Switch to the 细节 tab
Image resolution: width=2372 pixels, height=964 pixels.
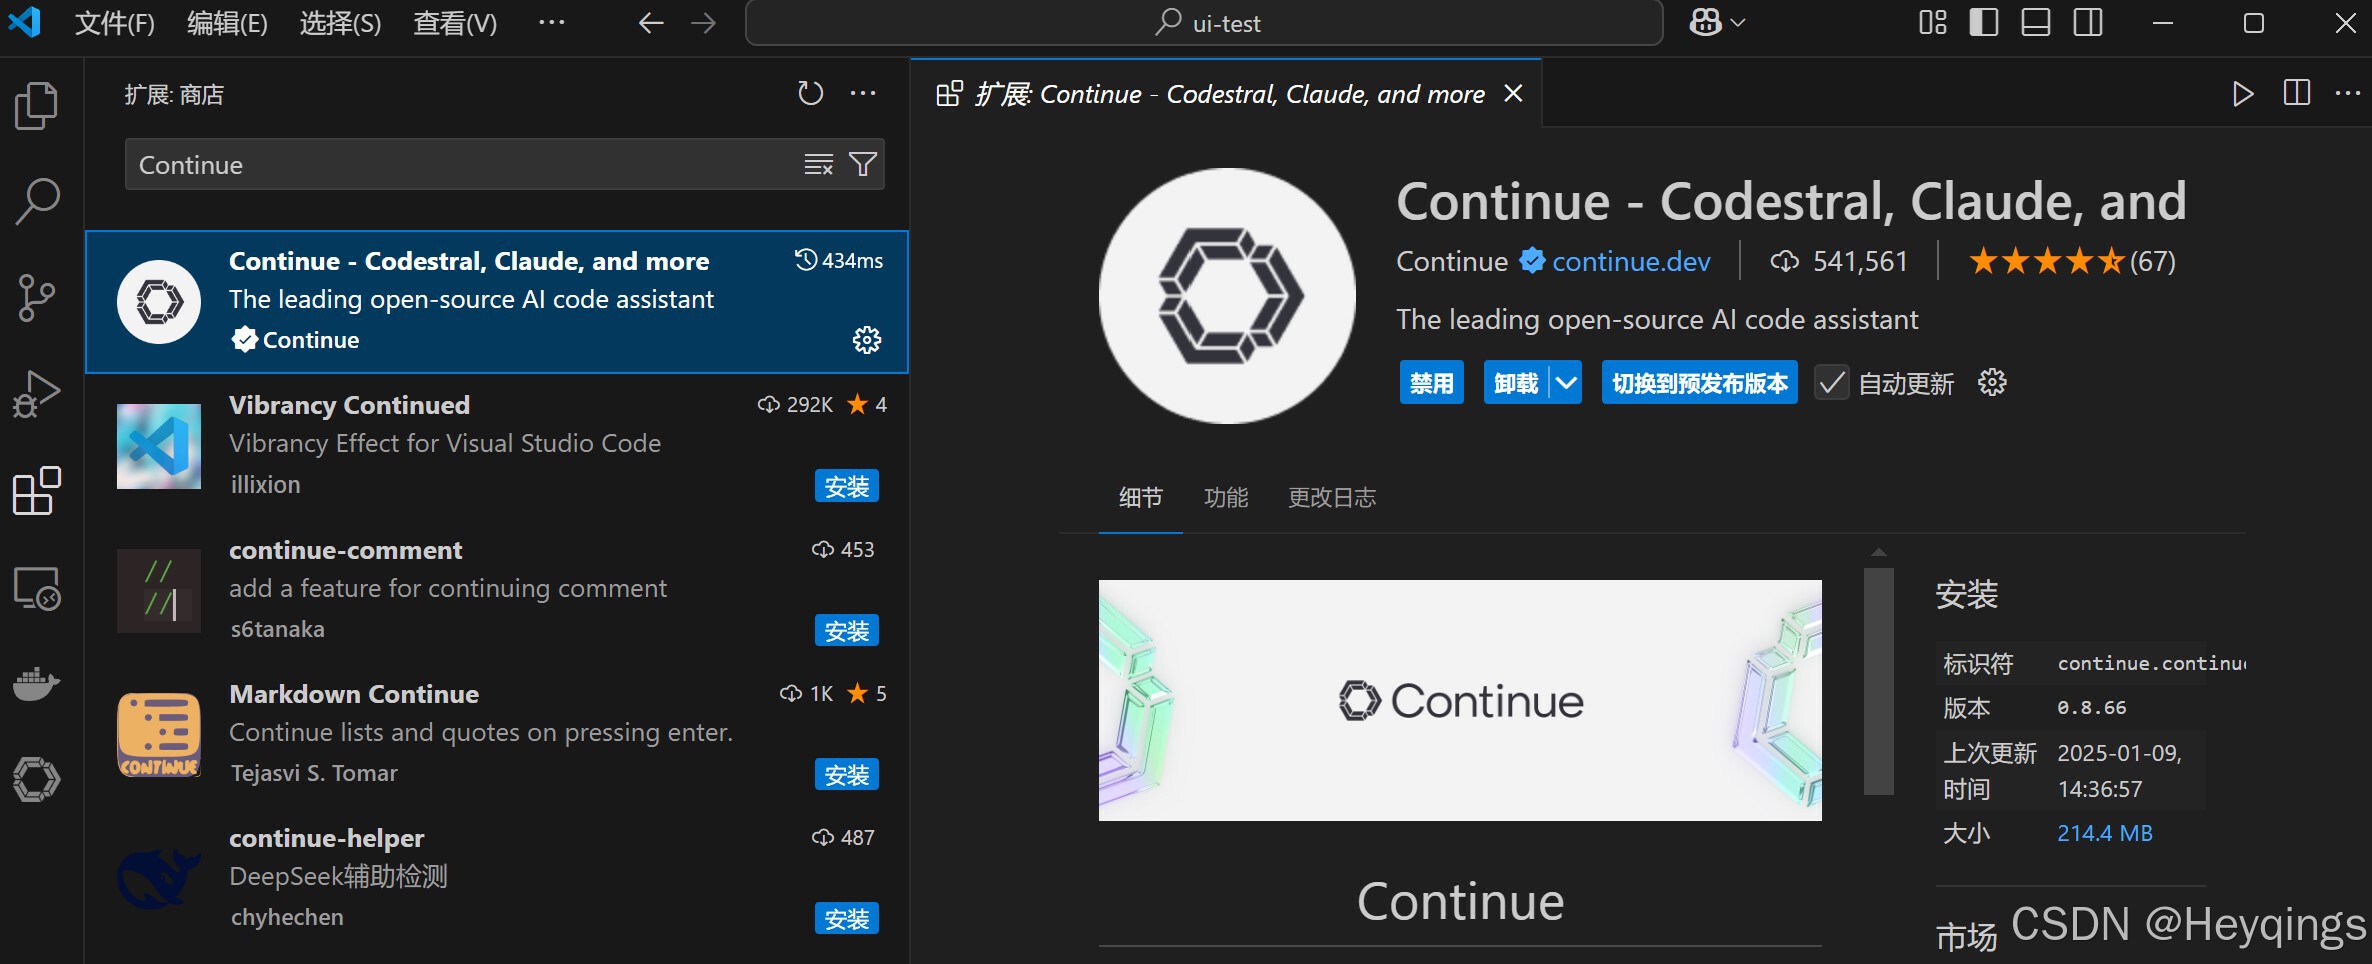[x=1140, y=497]
